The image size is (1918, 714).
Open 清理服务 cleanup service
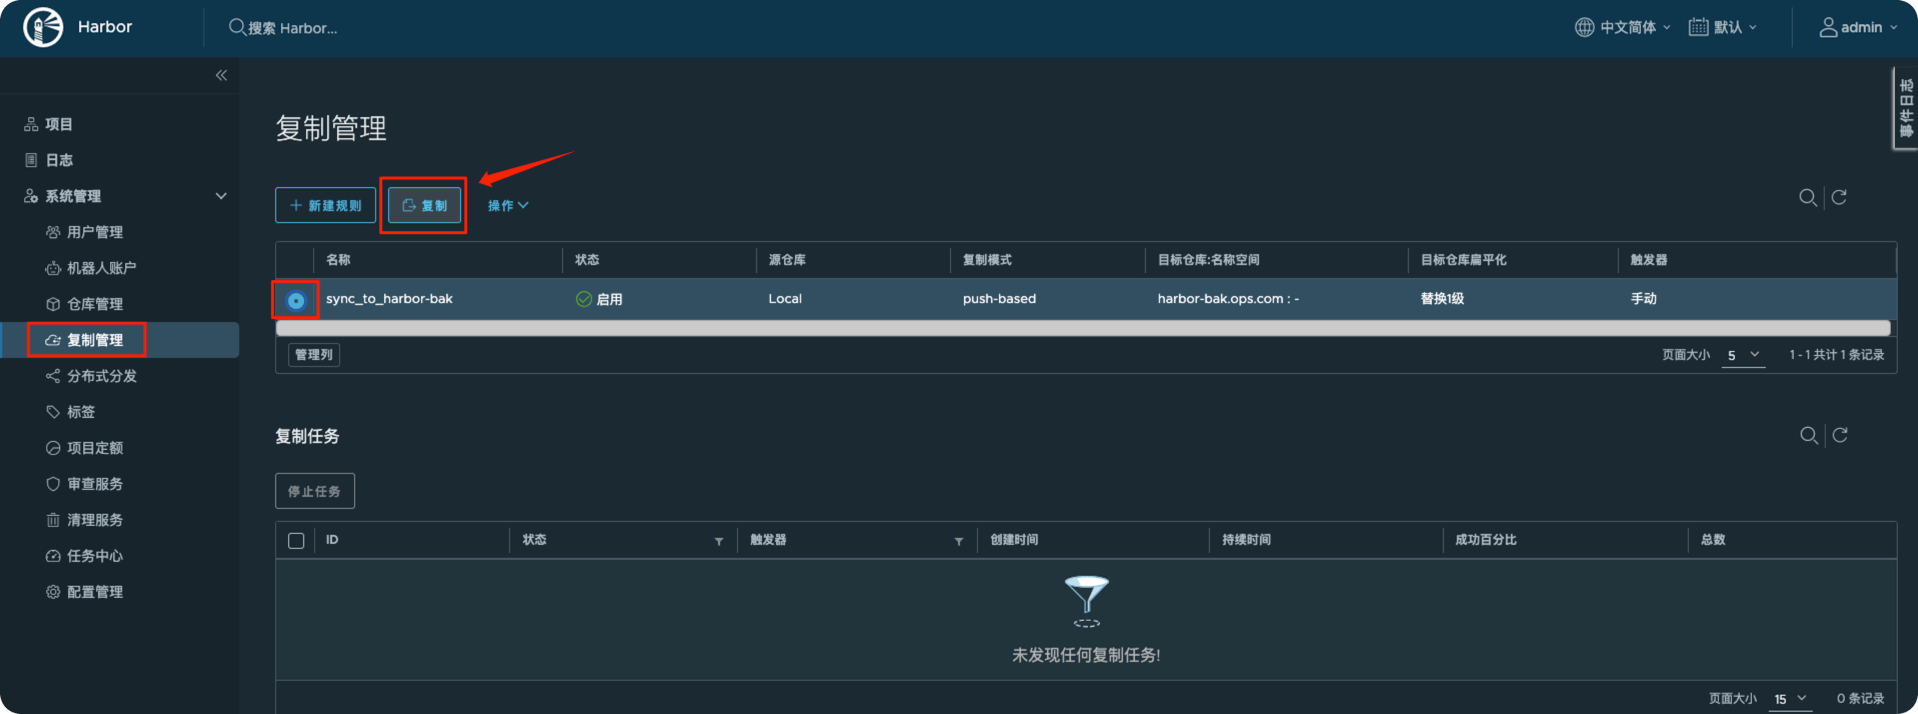pos(95,520)
